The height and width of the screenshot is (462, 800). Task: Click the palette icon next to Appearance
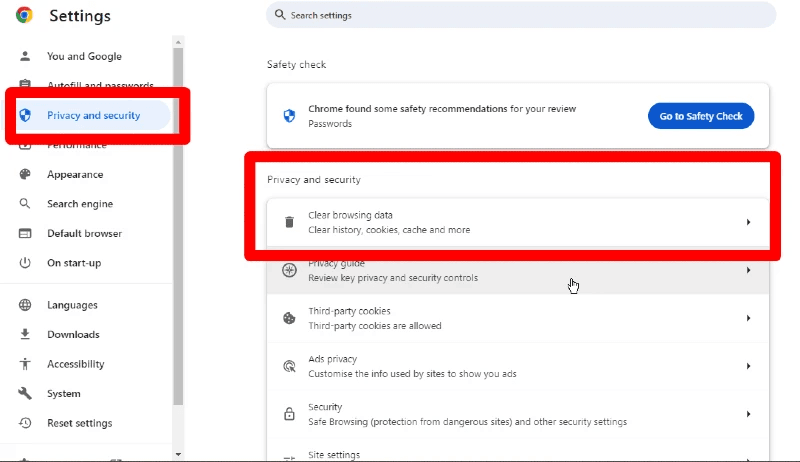click(x=26, y=174)
